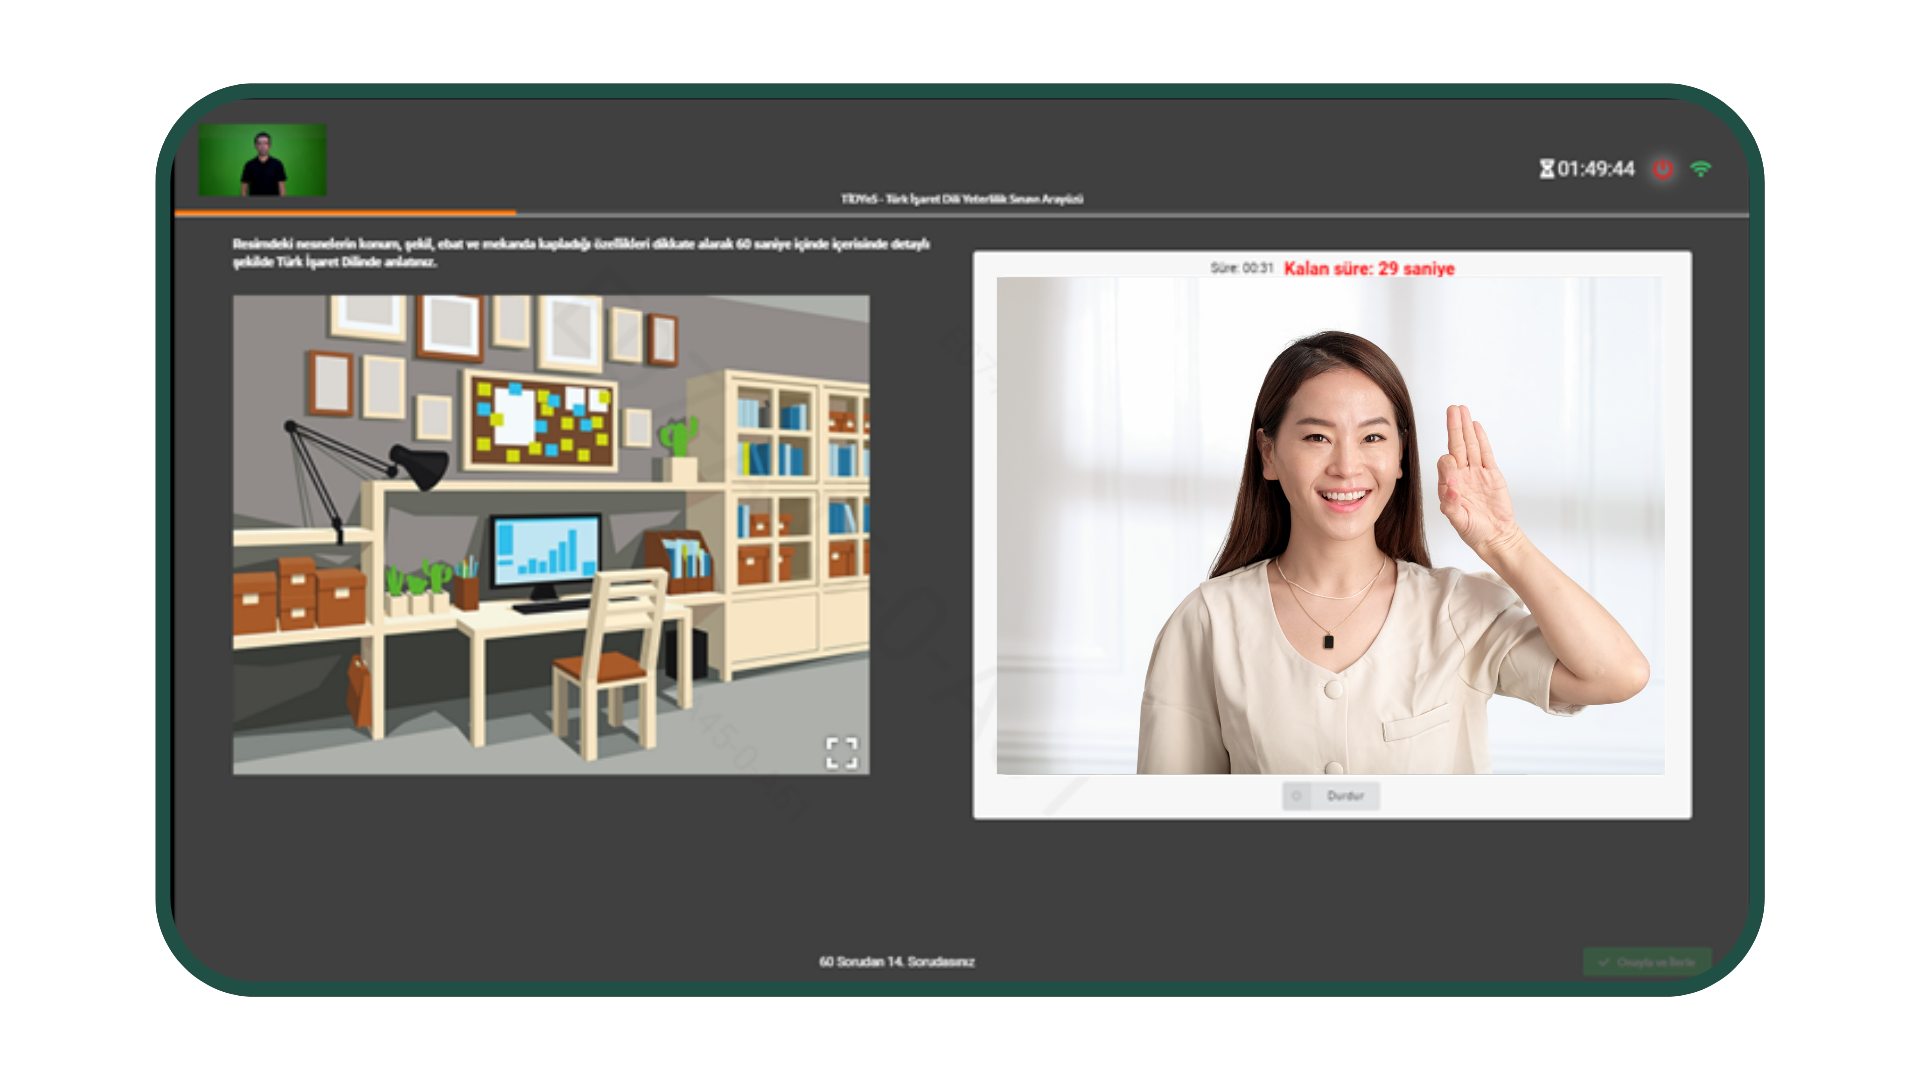Viewport: 1920px width, 1080px height.
Task: Expand office picture with fullscreen icon
Action: pos(841,752)
